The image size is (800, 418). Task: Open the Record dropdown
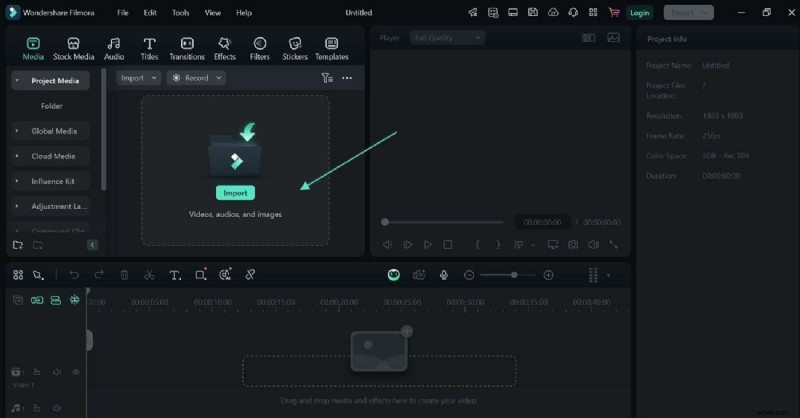196,78
